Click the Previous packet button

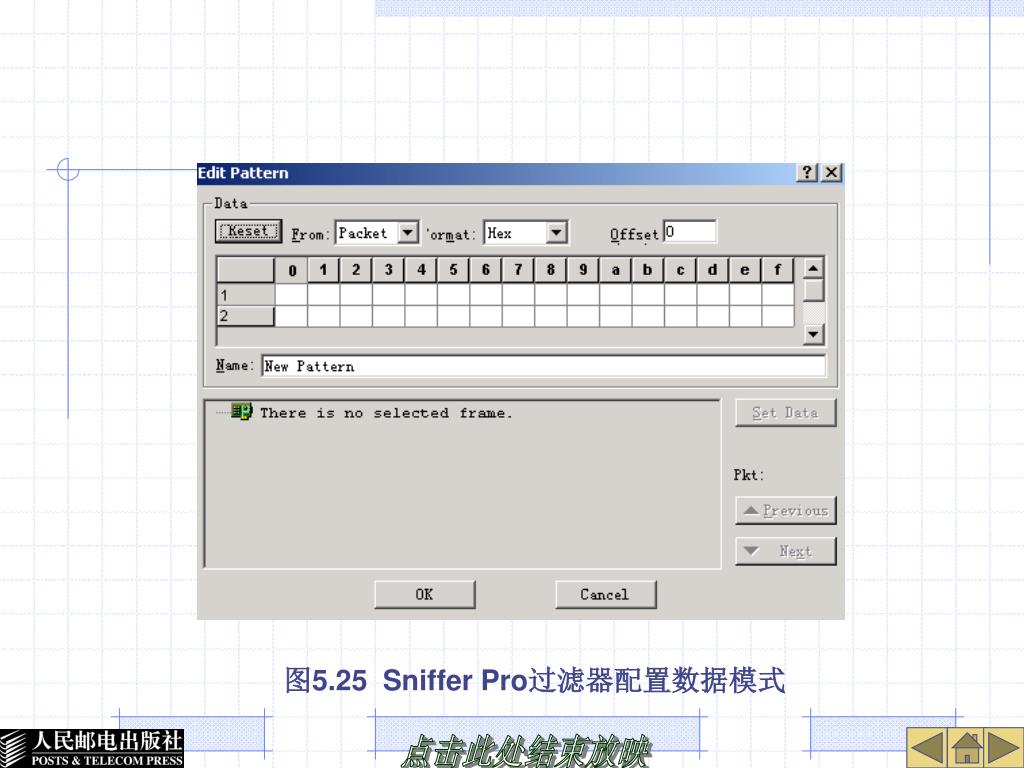[x=785, y=511]
